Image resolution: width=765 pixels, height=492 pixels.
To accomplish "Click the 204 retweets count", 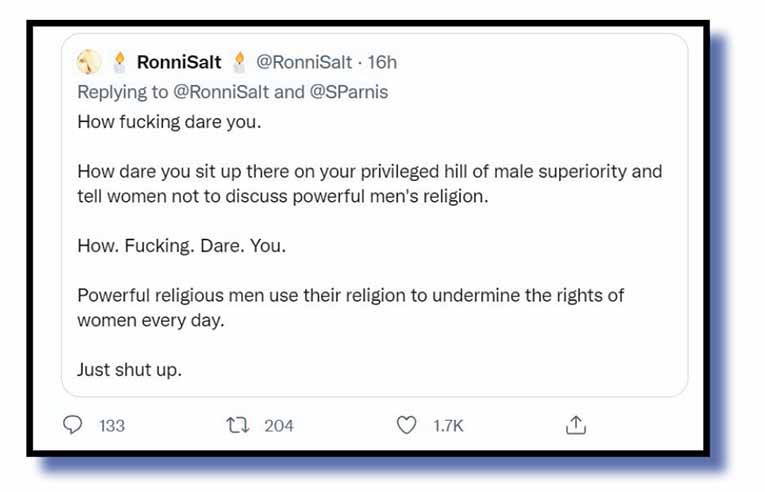I will click(279, 426).
